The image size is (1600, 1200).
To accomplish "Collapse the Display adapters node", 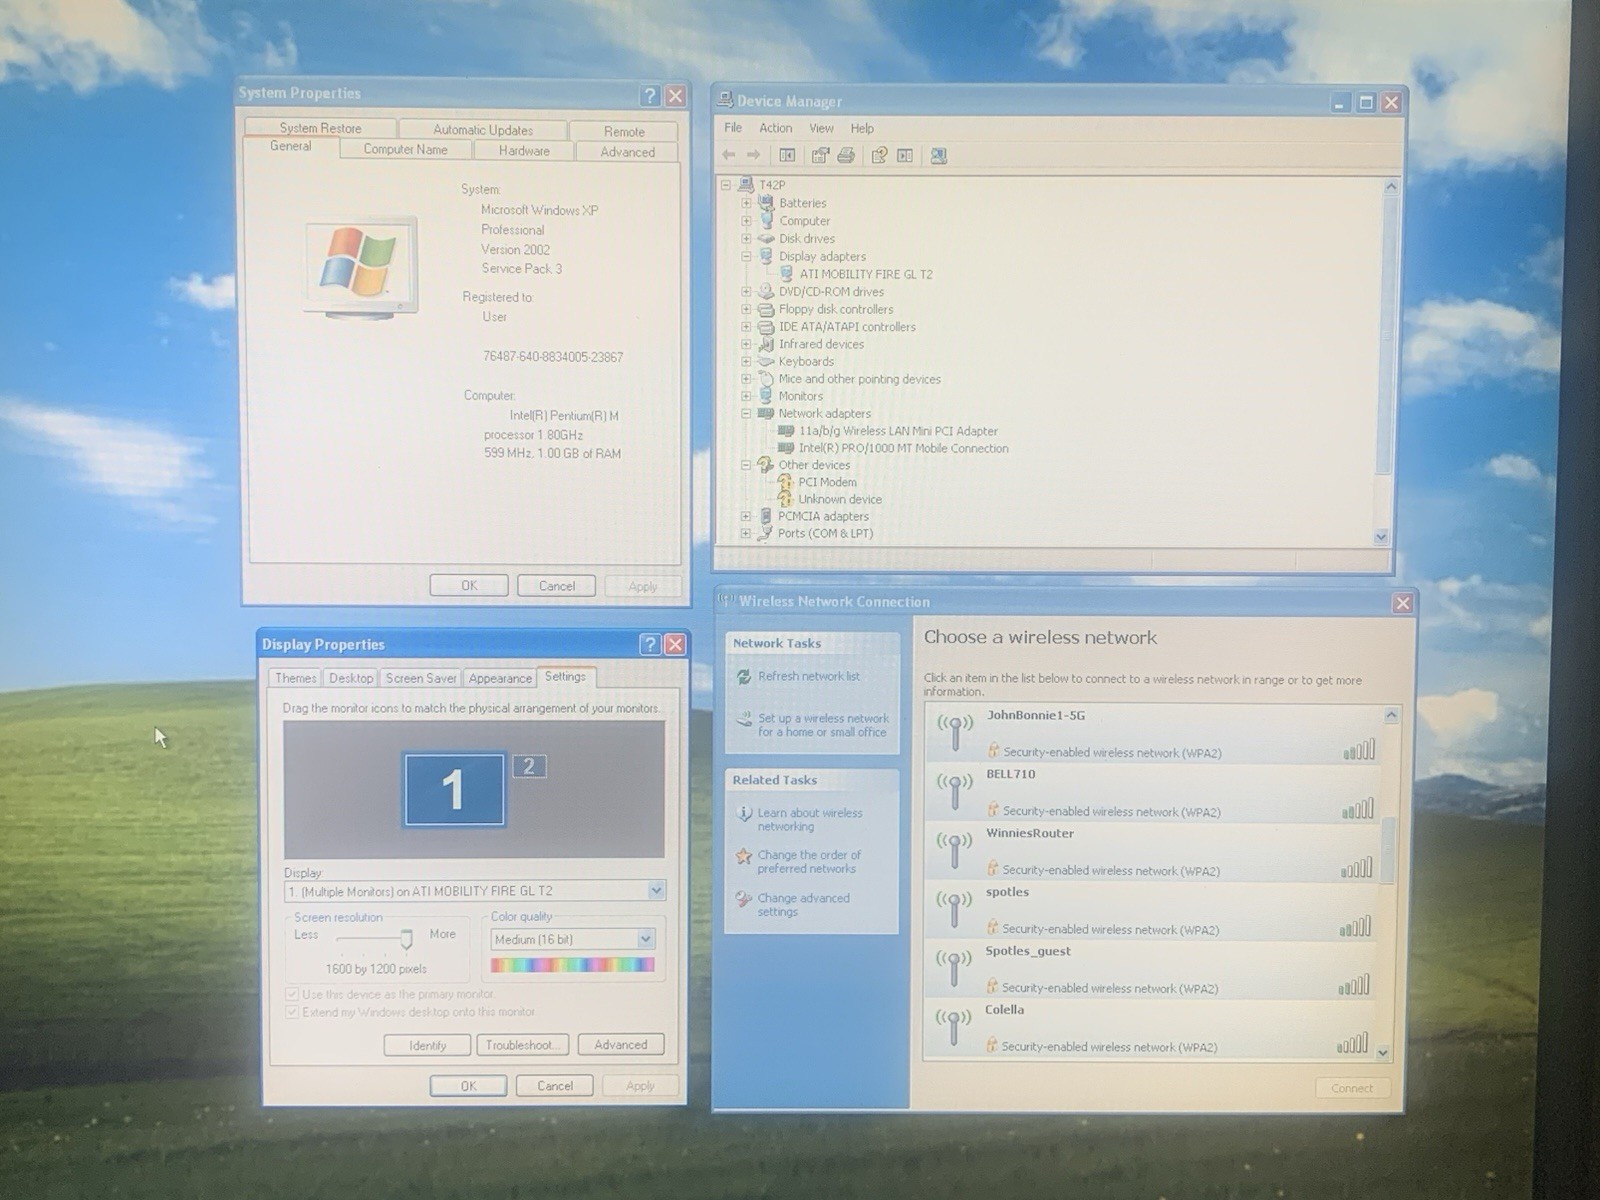I will (x=746, y=256).
